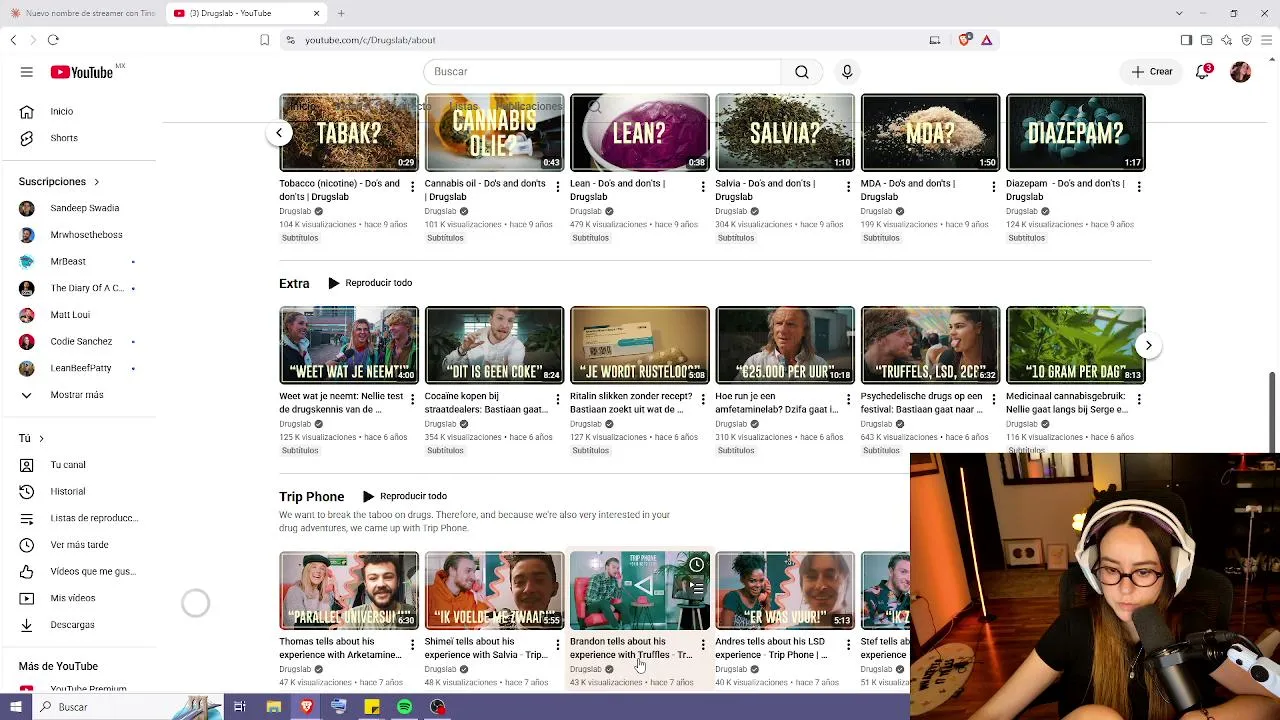
Task: Open Windows Start menu
Action: pos(16,707)
